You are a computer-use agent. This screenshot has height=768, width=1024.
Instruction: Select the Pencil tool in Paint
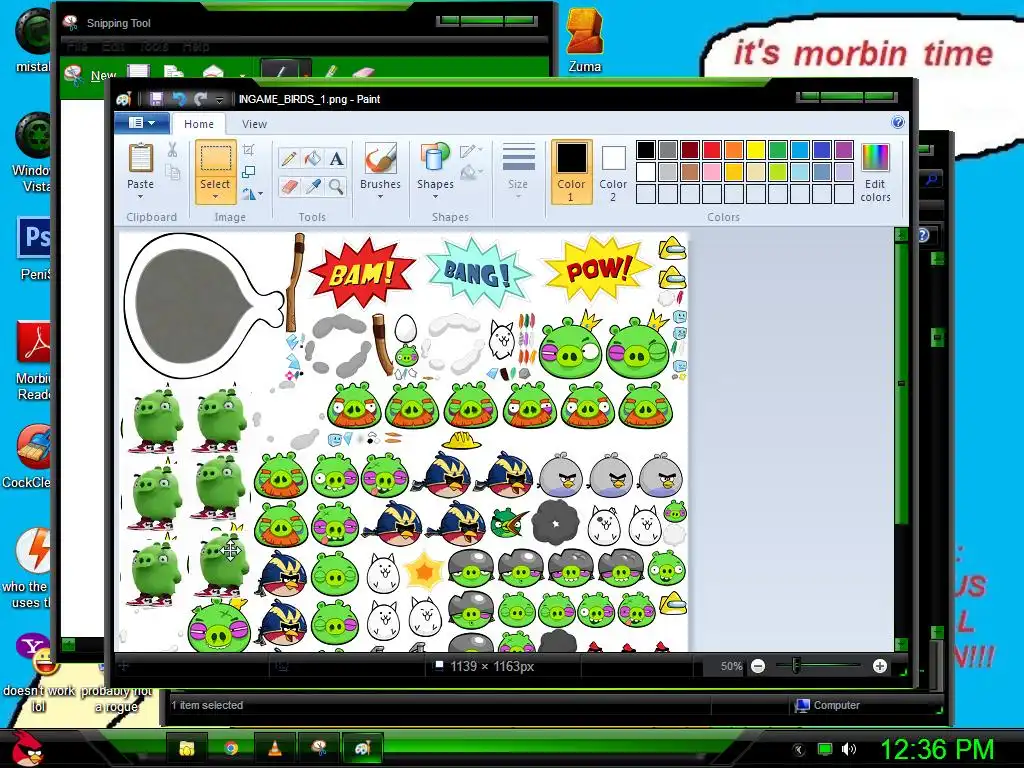[289, 159]
